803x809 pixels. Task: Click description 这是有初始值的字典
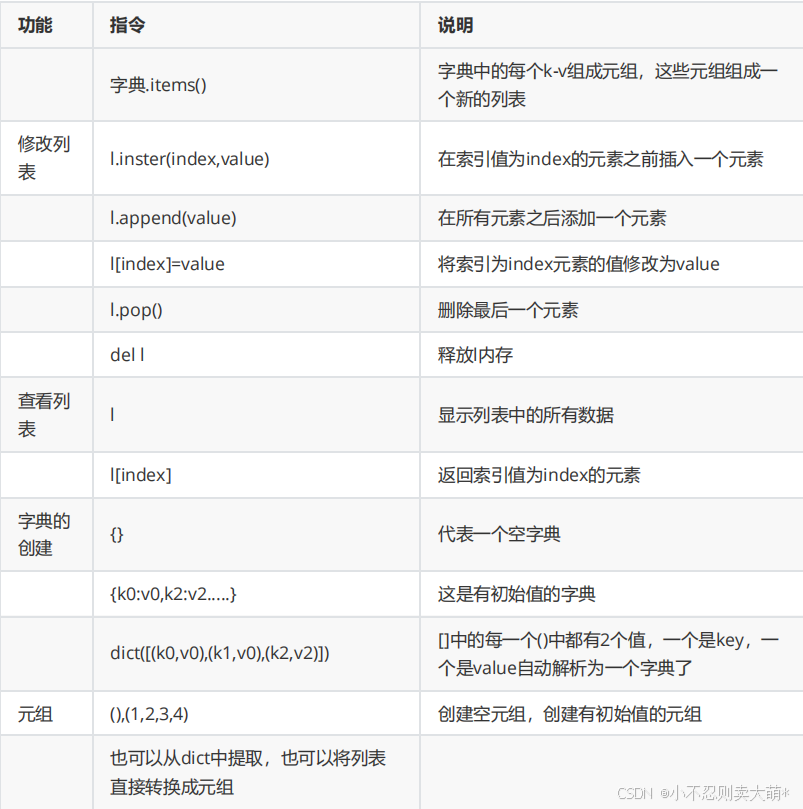pyautogui.click(x=517, y=594)
